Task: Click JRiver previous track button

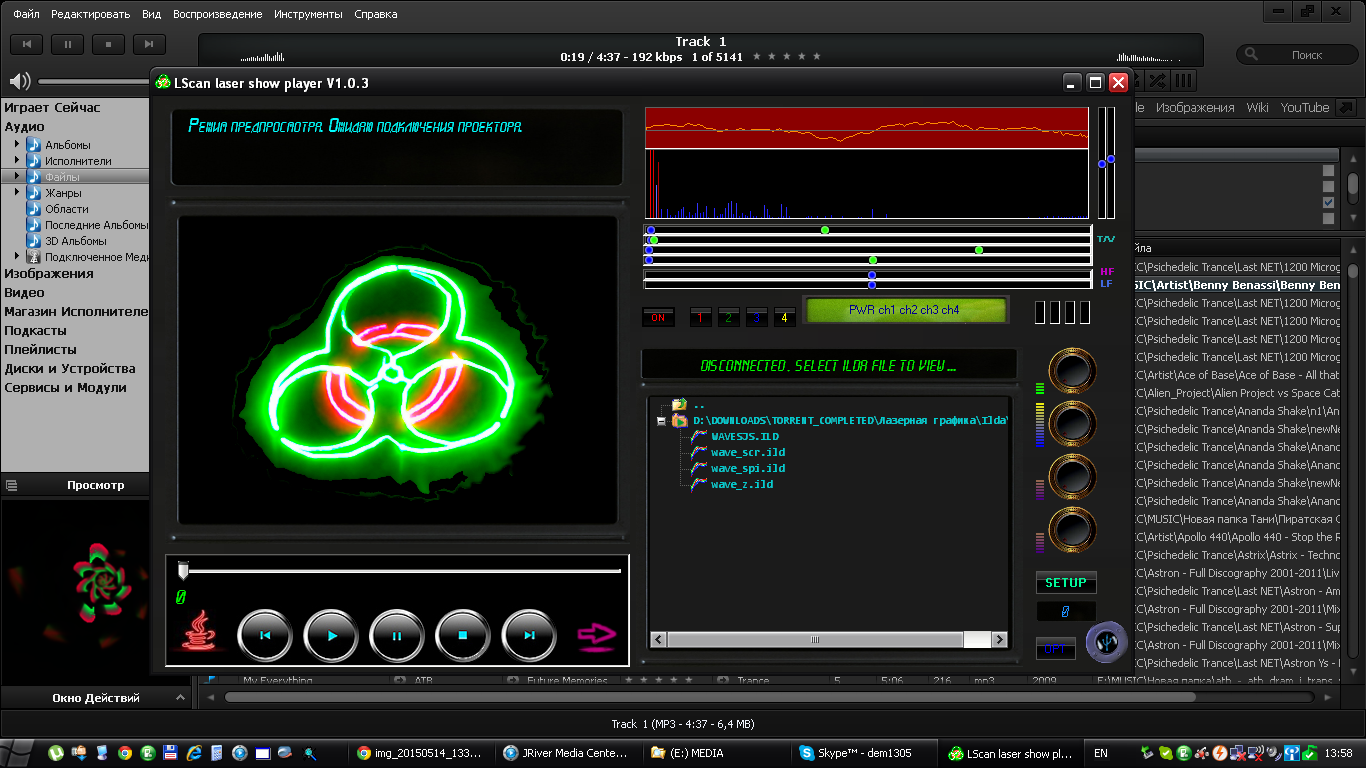Action: tap(27, 44)
